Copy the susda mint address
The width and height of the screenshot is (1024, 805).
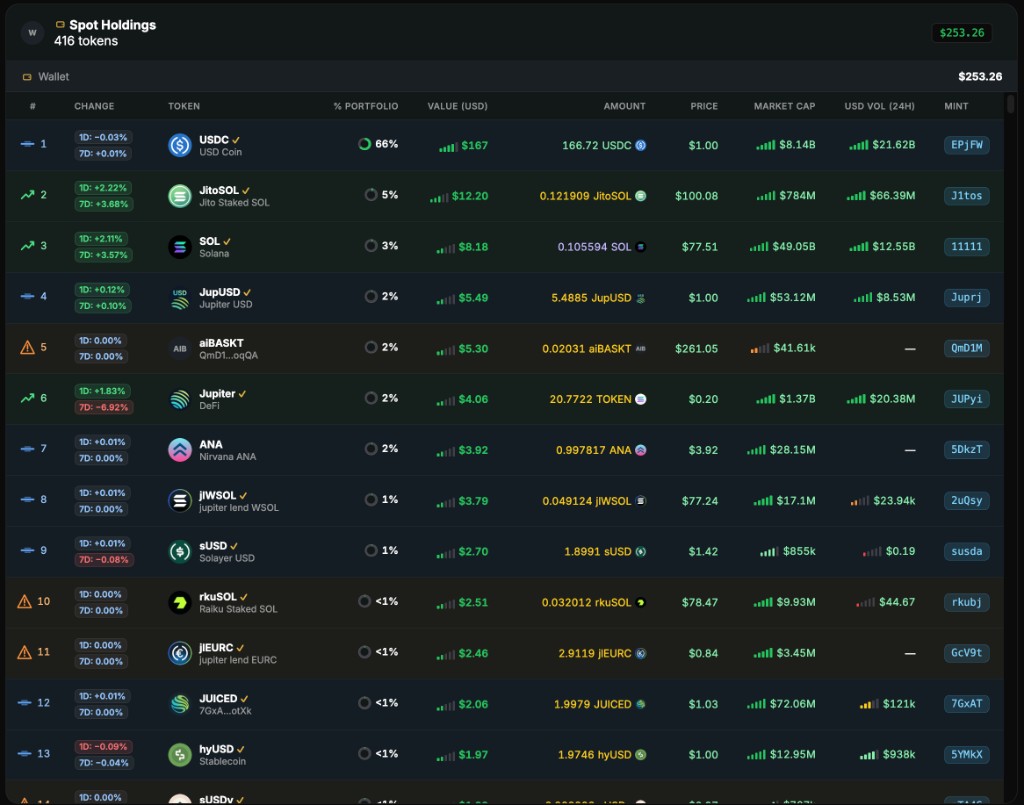click(967, 552)
